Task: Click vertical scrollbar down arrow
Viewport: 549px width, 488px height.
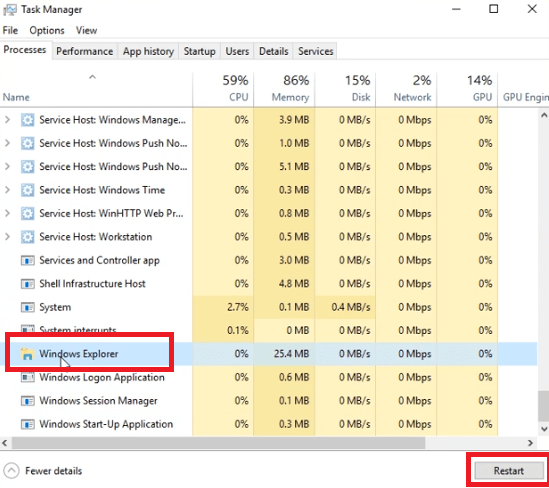Action: (544, 429)
